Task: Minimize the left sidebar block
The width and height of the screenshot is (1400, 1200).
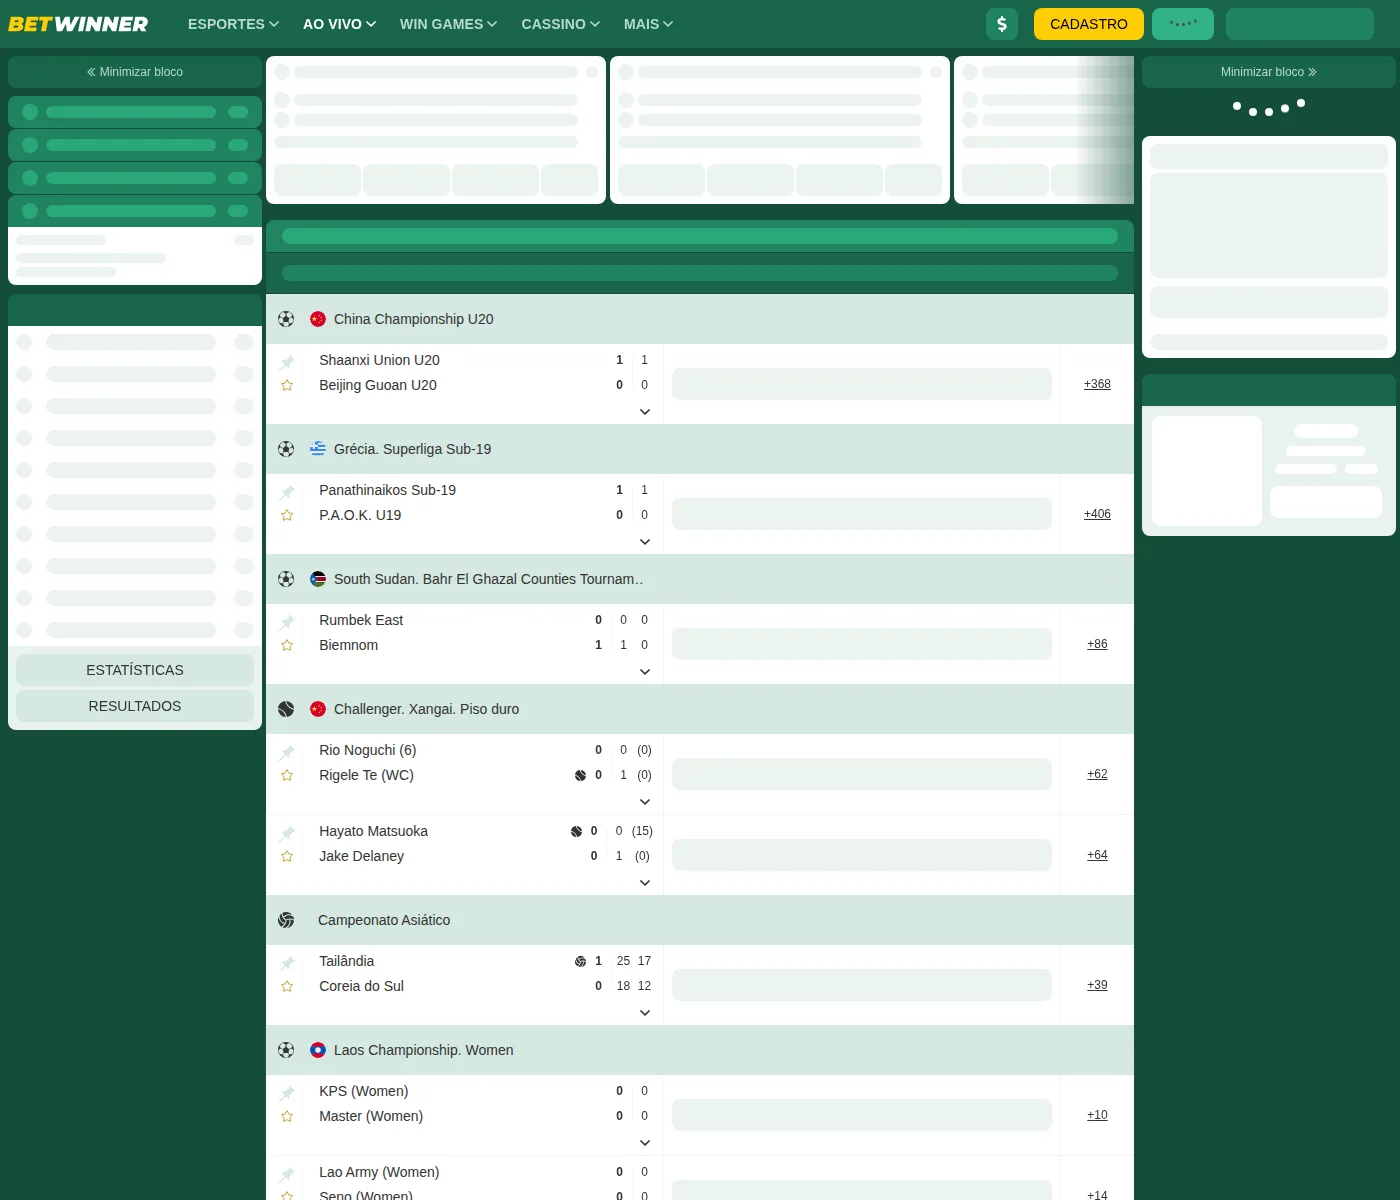Action: pyautogui.click(x=135, y=72)
